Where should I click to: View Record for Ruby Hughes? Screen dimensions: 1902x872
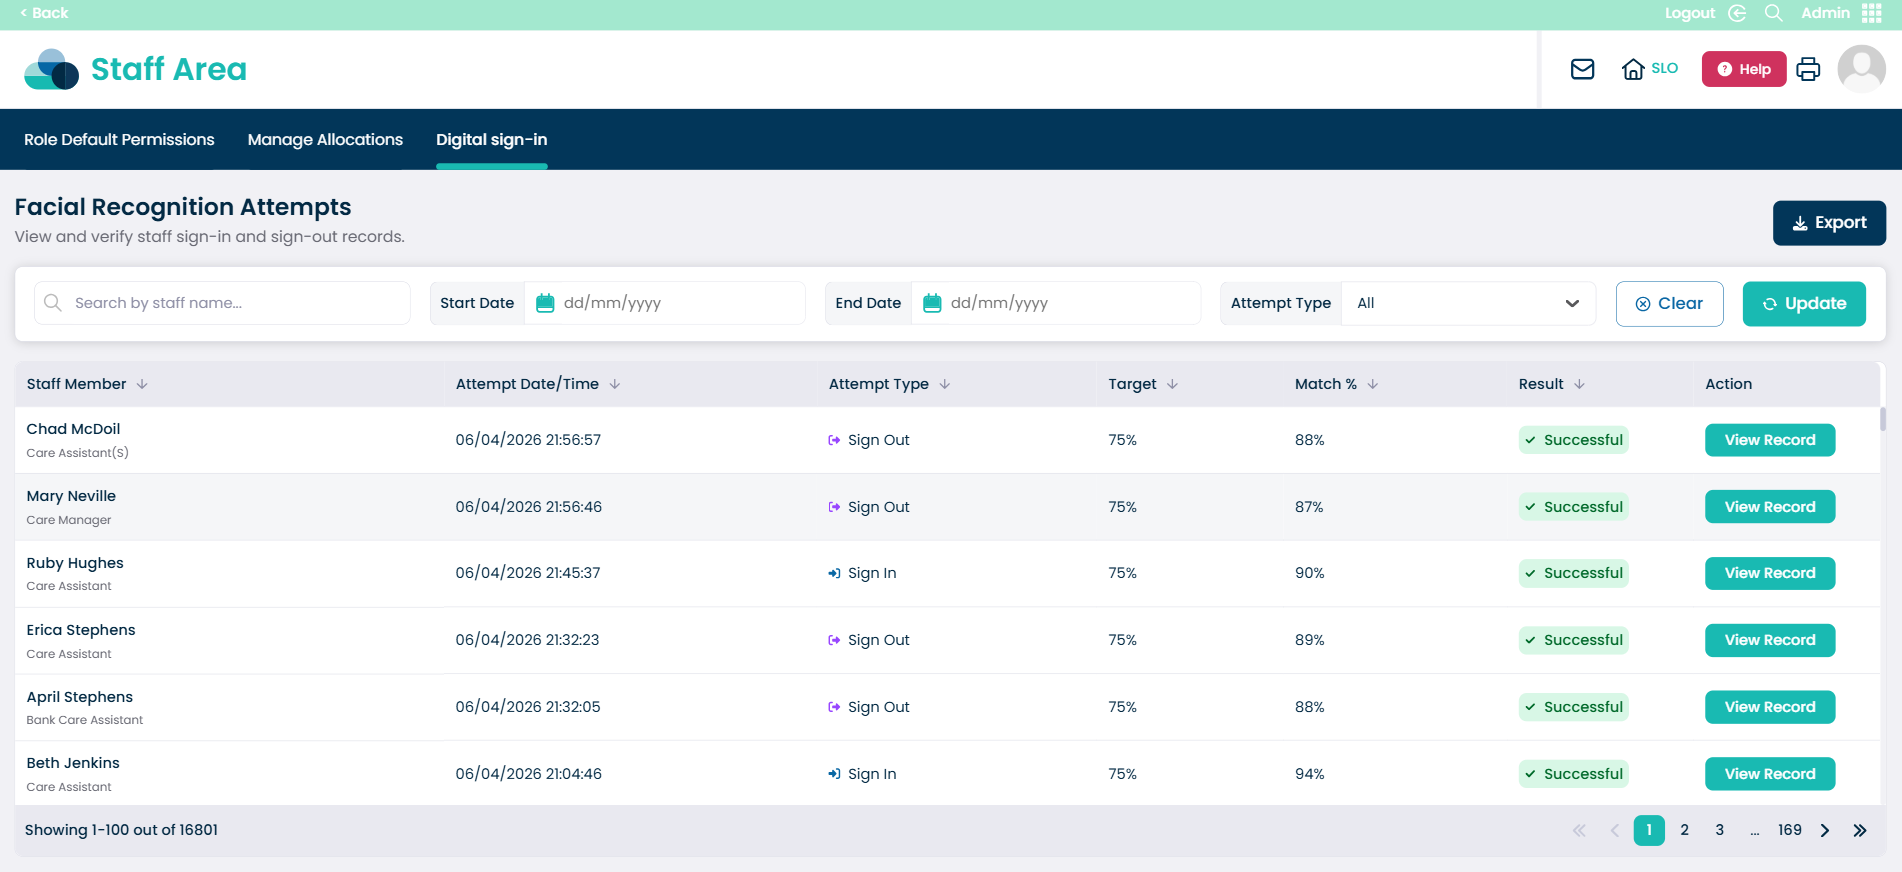[1769, 573]
